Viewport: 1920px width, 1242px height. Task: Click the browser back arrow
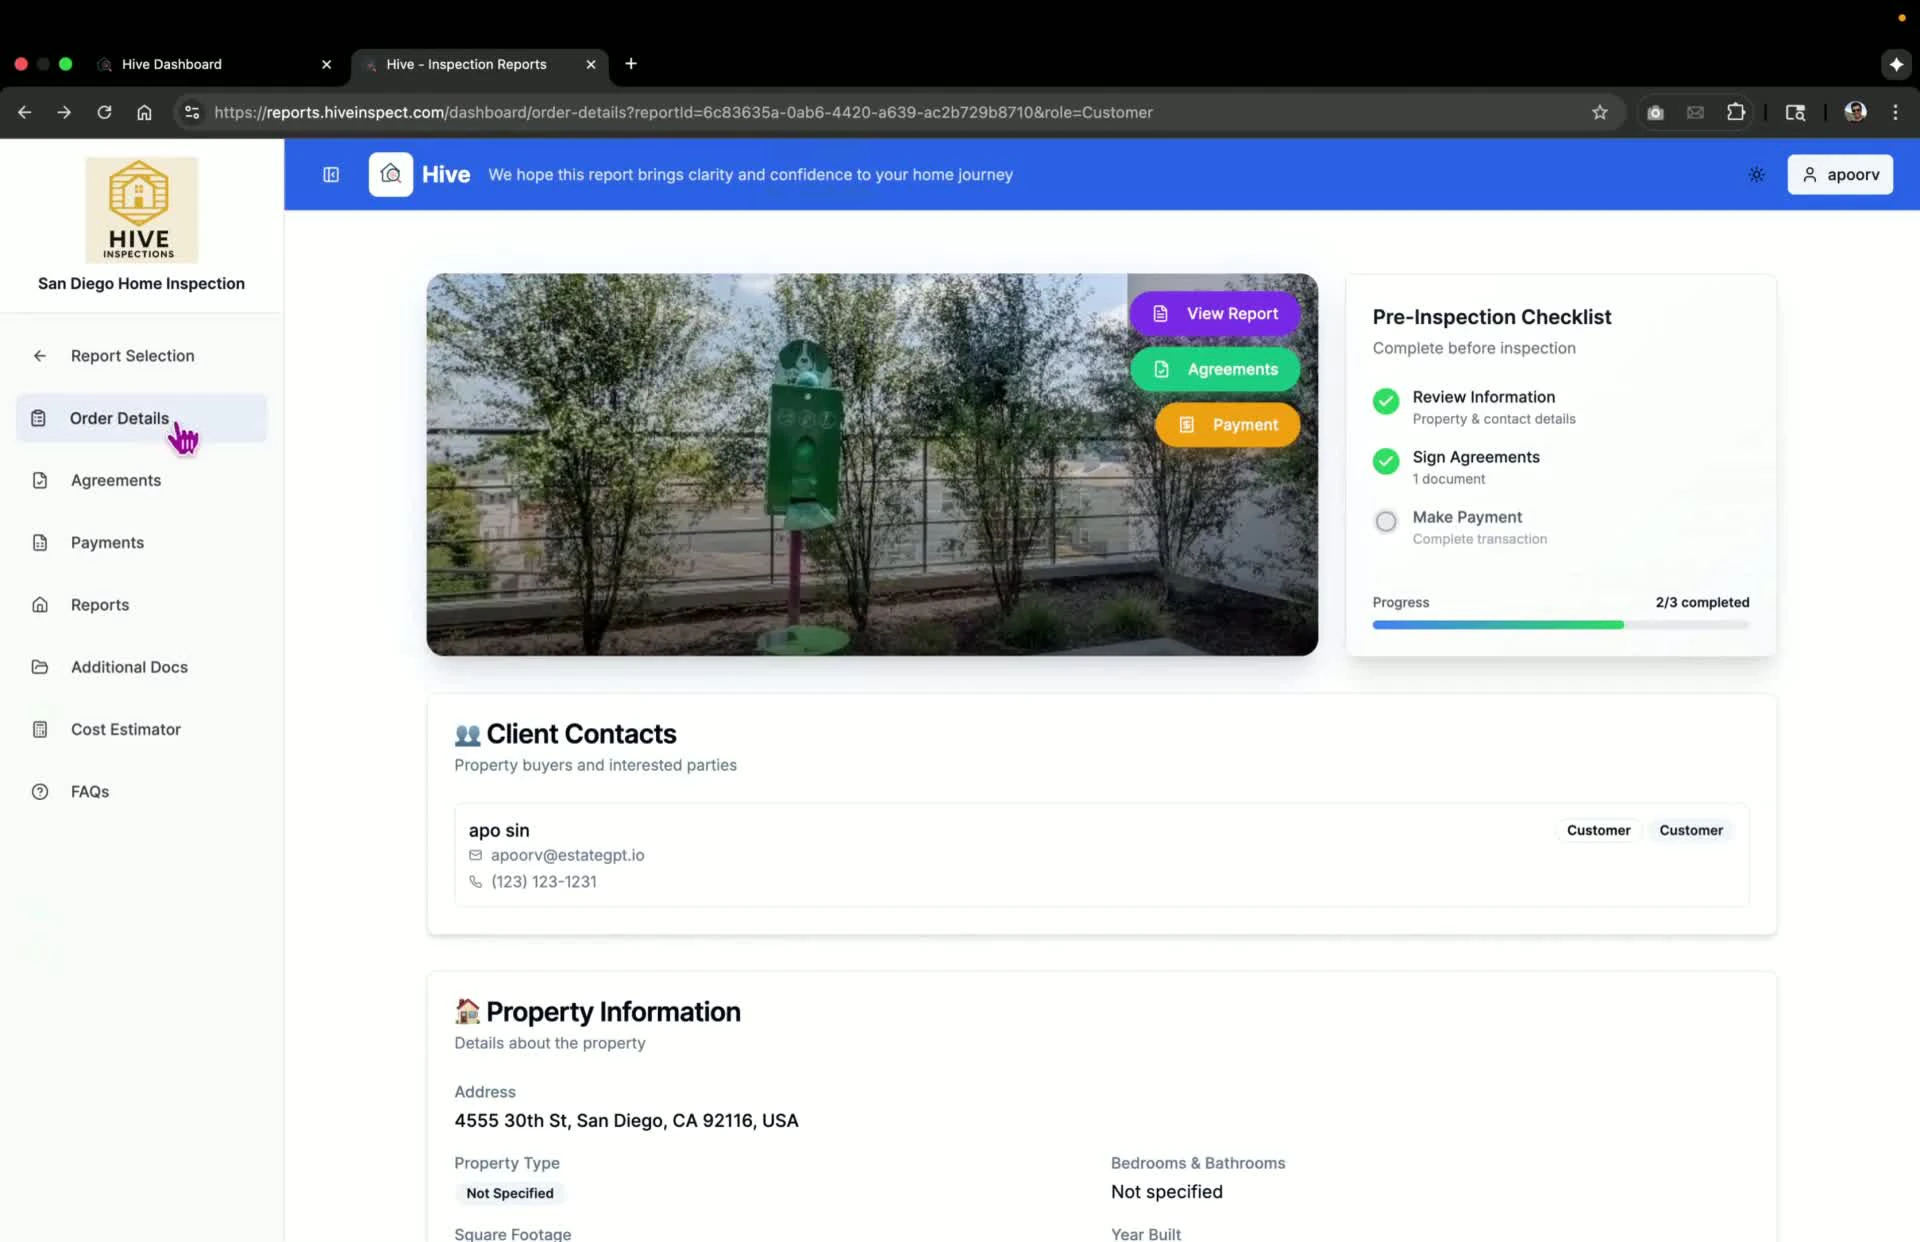coord(25,113)
